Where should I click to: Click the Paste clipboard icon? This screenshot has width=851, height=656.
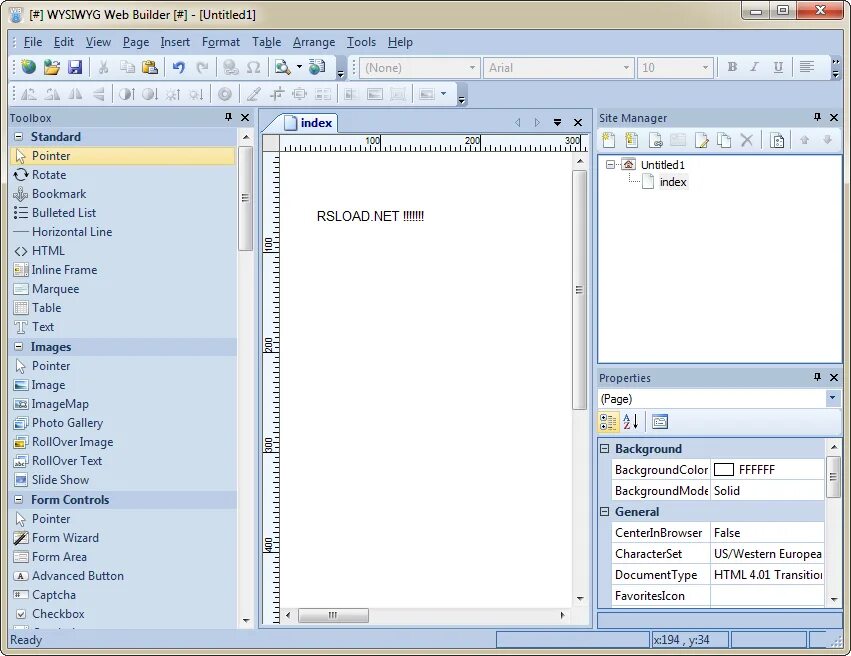[x=149, y=67]
